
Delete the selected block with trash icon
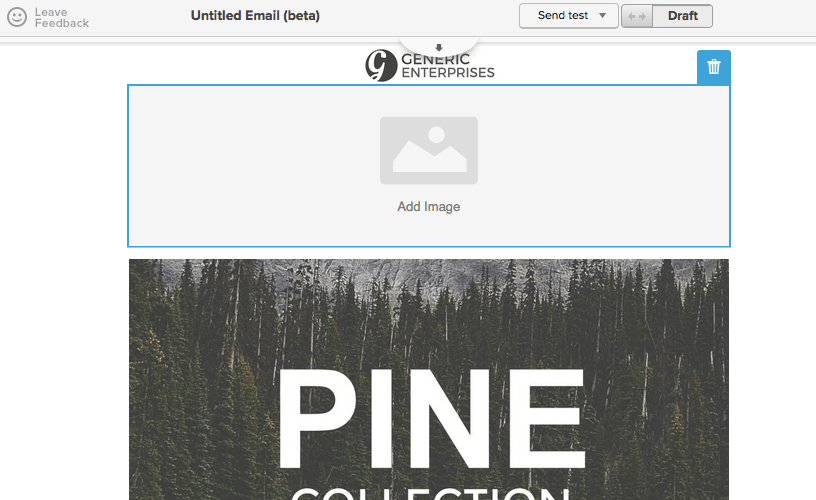click(x=713, y=67)
